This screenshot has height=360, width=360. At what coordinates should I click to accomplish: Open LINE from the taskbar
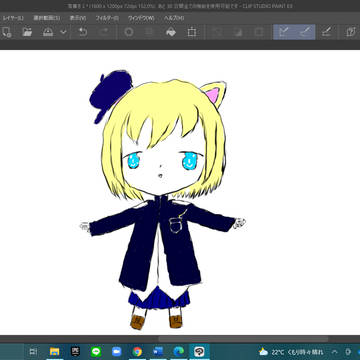96,352
